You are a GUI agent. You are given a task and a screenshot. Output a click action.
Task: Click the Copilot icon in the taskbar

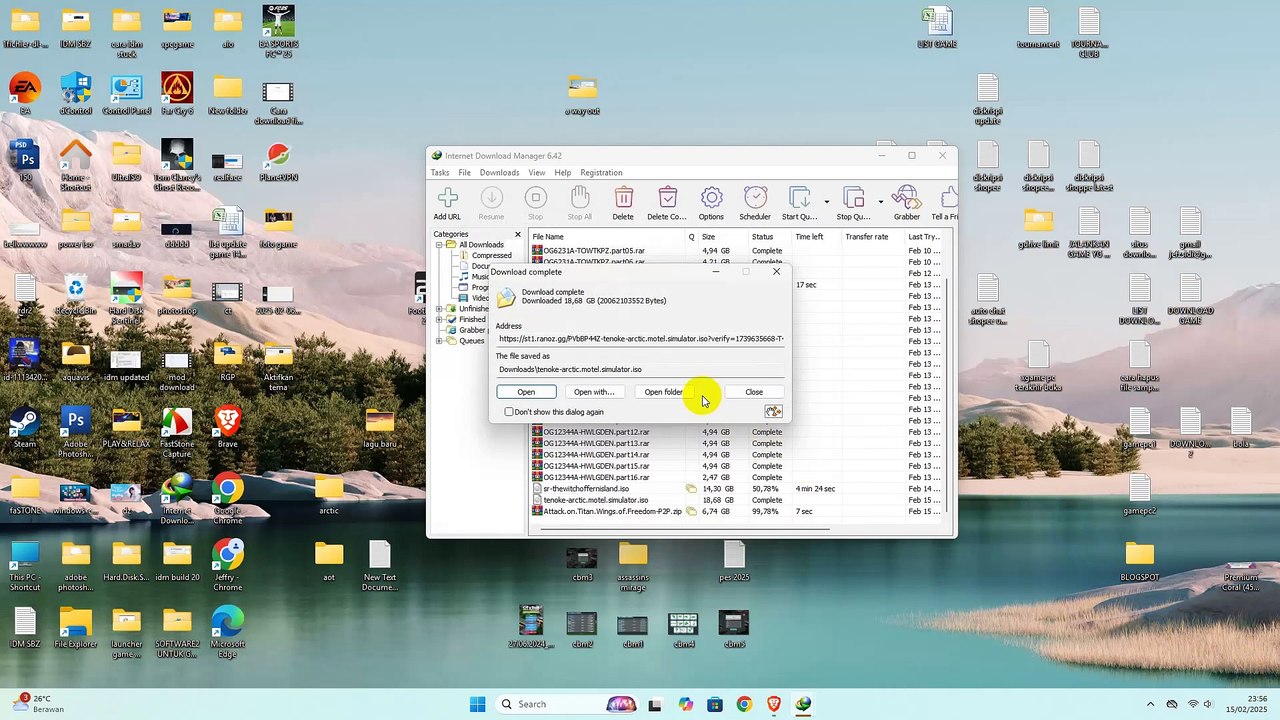click(x=685, y=704)
